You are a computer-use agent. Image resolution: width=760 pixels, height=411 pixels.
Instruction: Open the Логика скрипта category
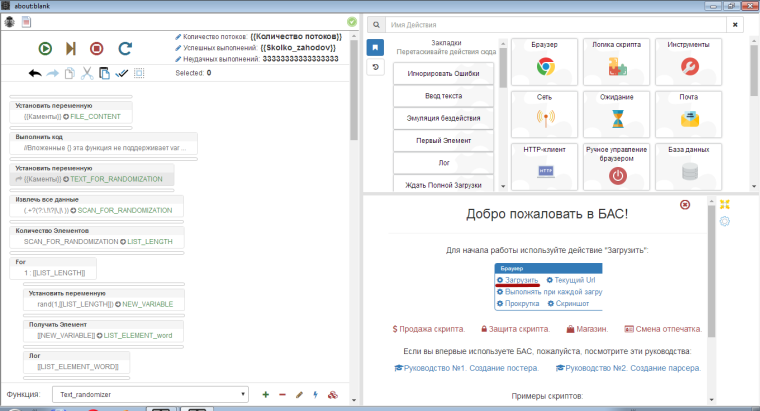click(617, 61)
